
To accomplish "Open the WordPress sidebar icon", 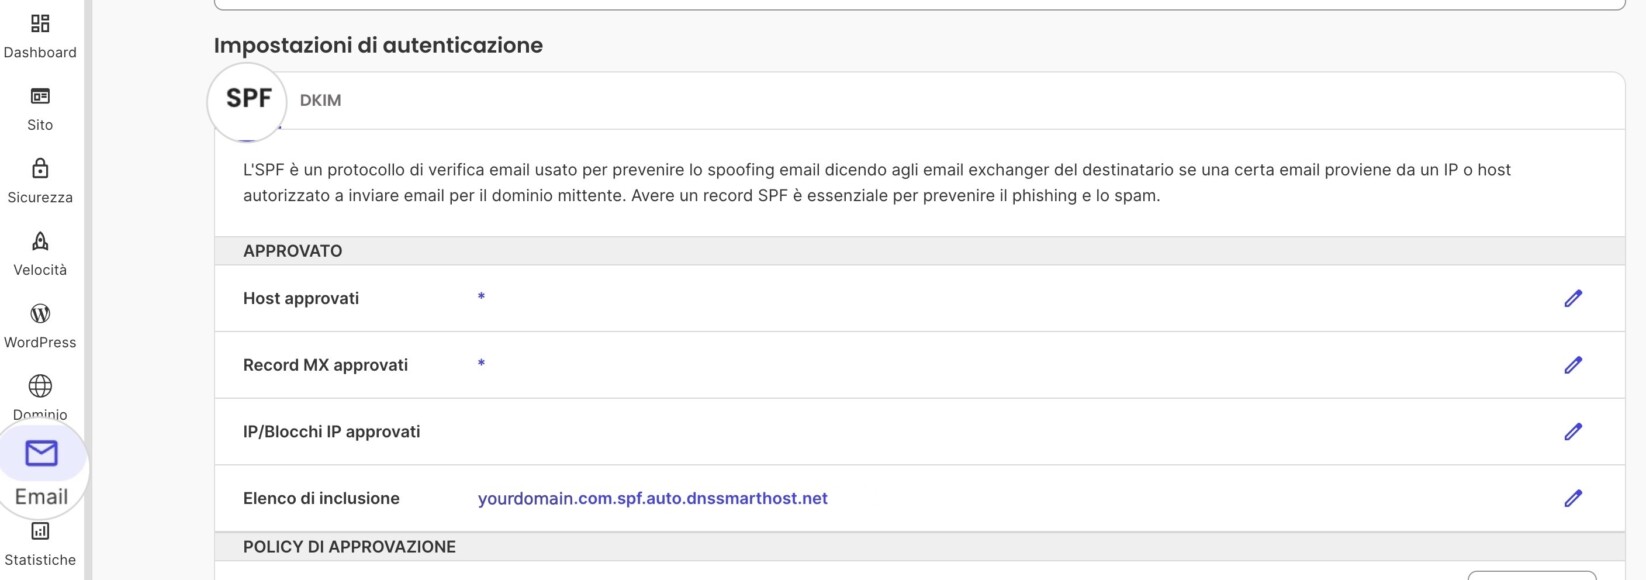I will [x=40, y=314].
